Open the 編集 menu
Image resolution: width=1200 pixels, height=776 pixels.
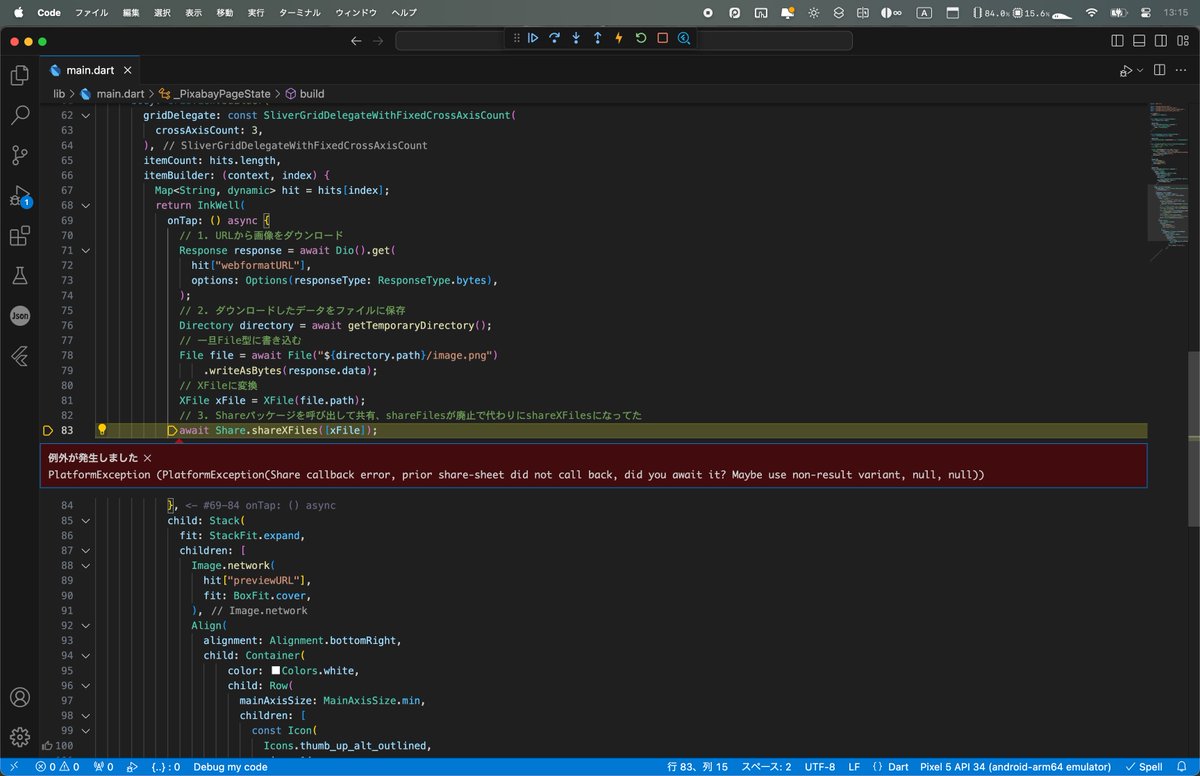point(131,12)
